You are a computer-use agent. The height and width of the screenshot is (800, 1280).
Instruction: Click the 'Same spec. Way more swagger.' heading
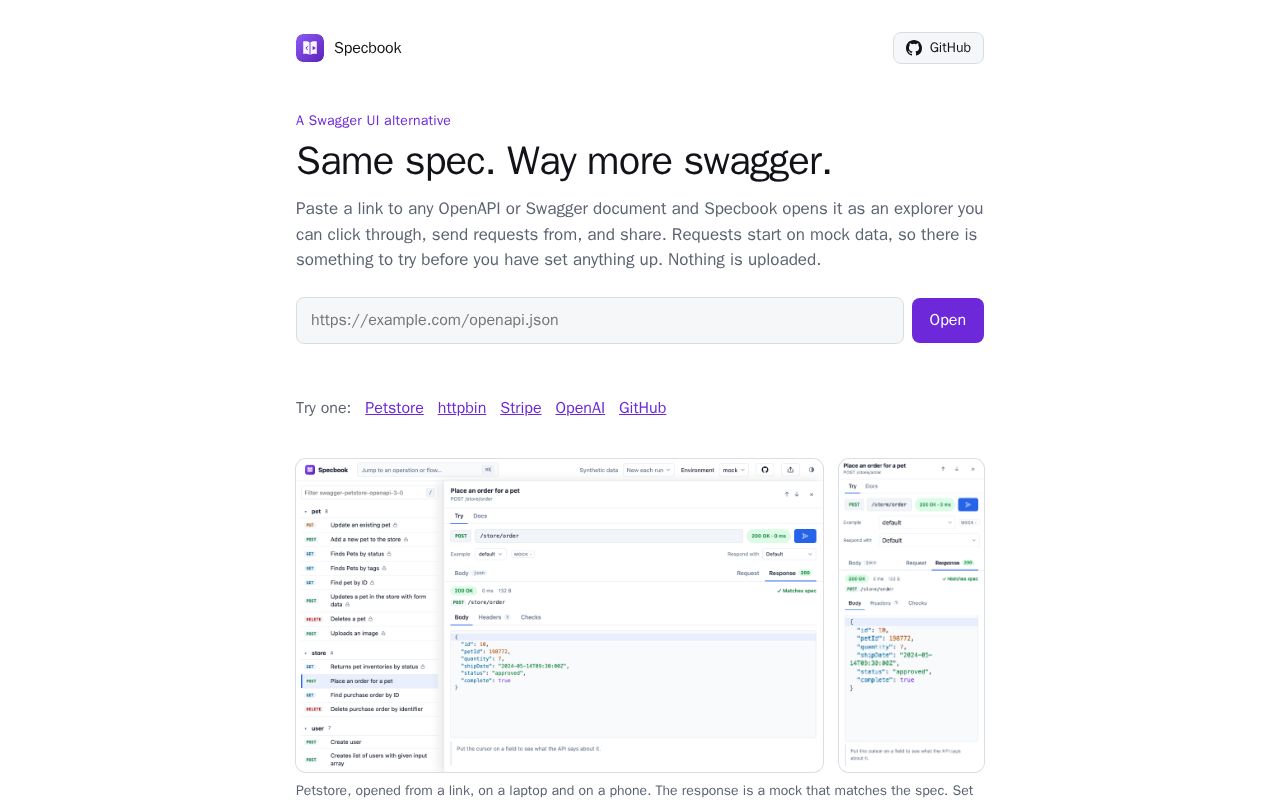564,161
